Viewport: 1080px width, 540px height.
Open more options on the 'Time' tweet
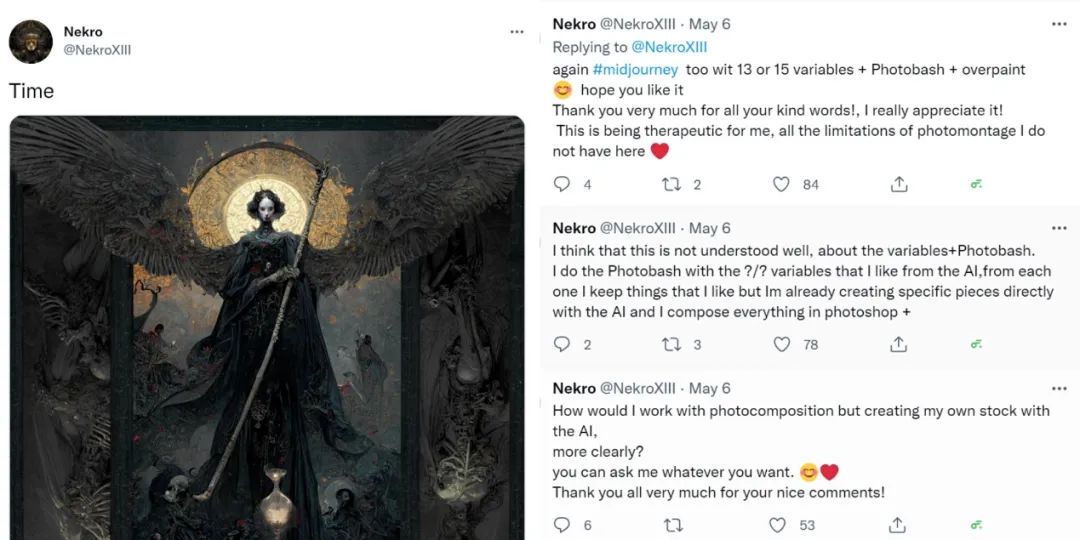point(517,32)
